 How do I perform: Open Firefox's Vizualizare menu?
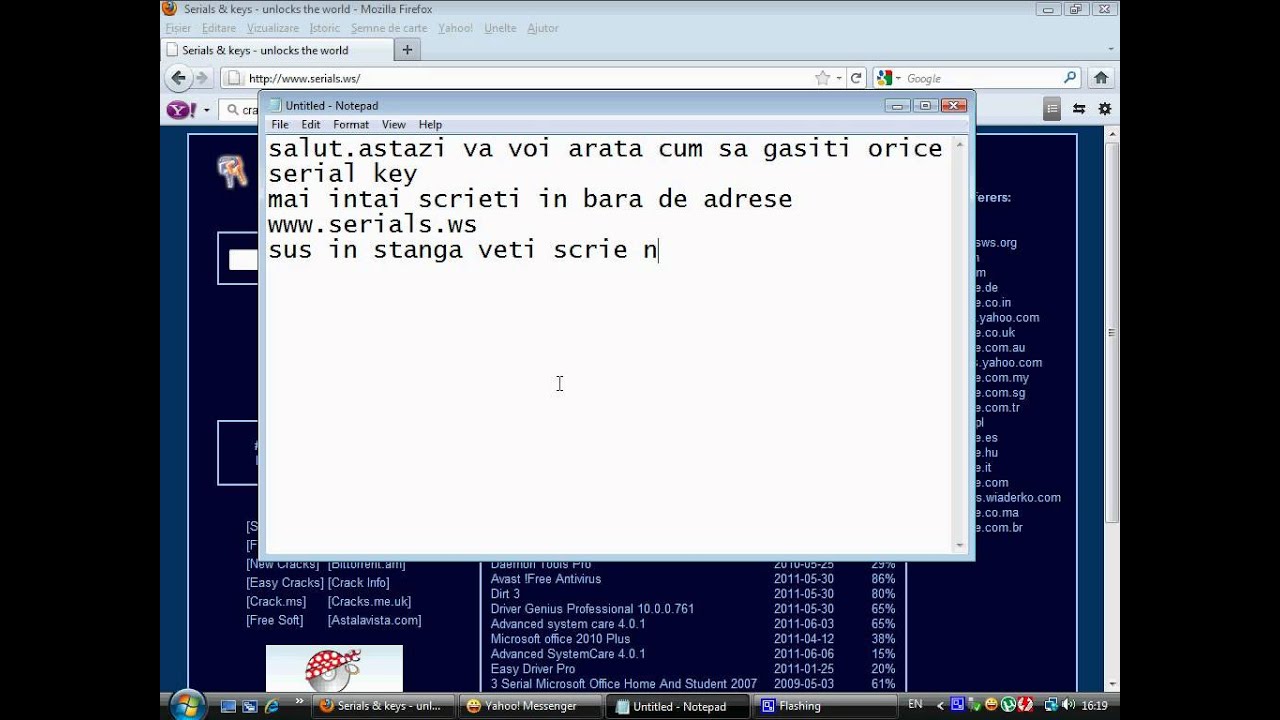(273, 28)
